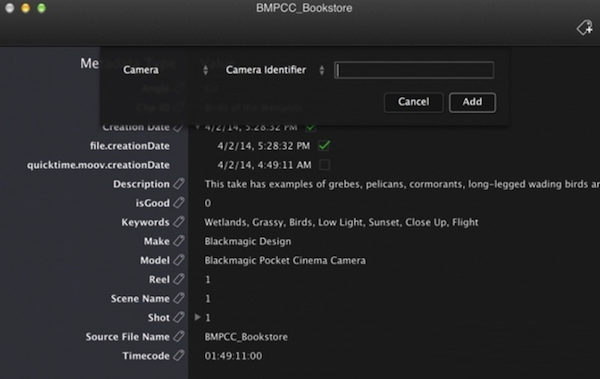Screen dimensions: 600x379
Task: Click the BMPCC_Bookstore source file name value
Action: pyautogui.click(x=246, y=337)
